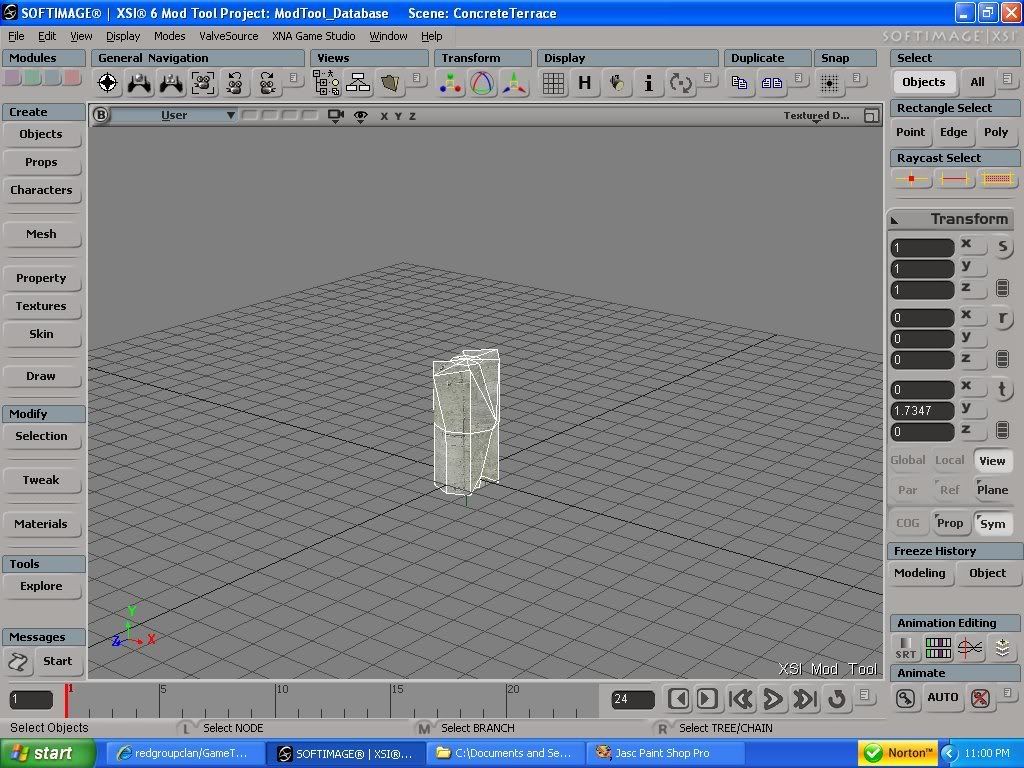Open General Navigation toolbar options menu icon
1024x768 pixels.
click(294, 79)
